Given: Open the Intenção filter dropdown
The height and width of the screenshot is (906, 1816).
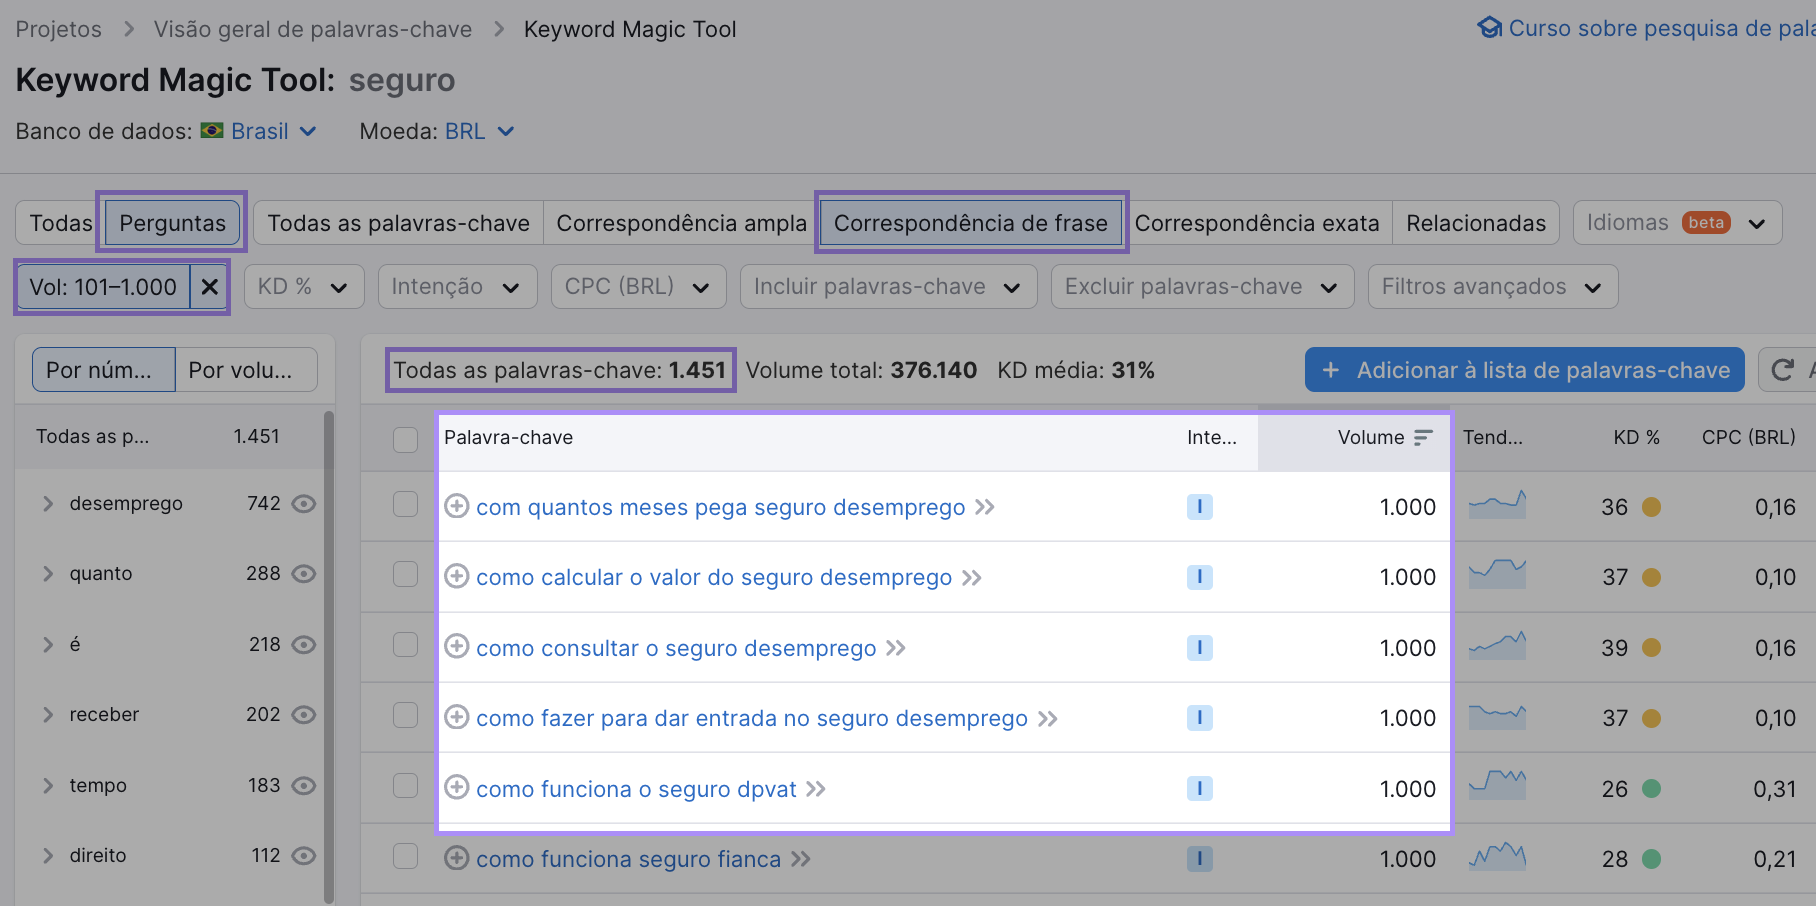Looking at the screenshot, I should click(457, 286).
